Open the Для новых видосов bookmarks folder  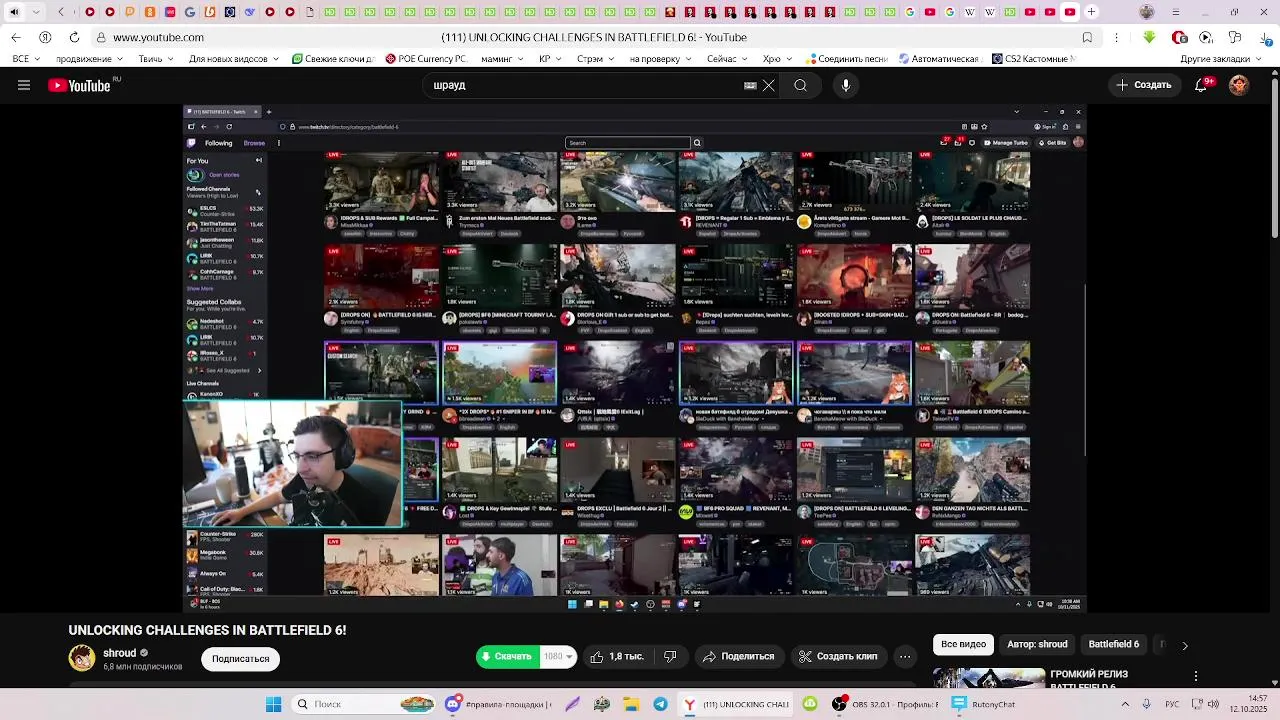pyautogui.click(x=232, y=59)
